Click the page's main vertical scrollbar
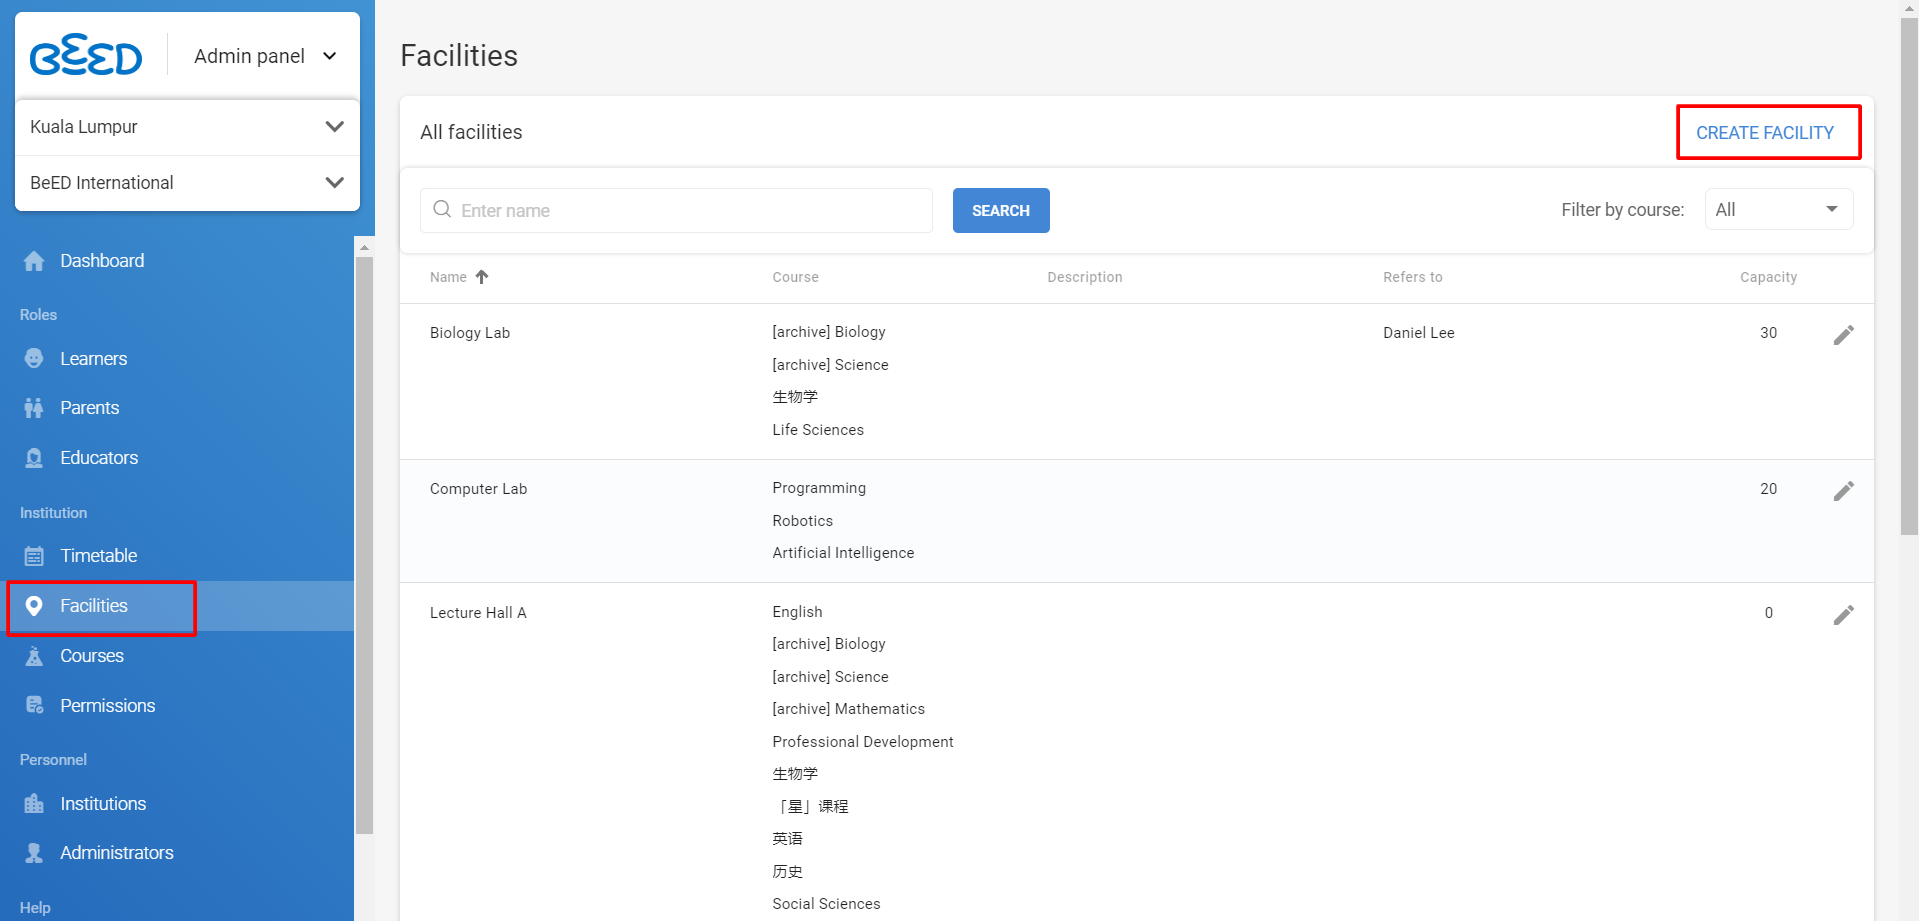 click(1909, 276)
